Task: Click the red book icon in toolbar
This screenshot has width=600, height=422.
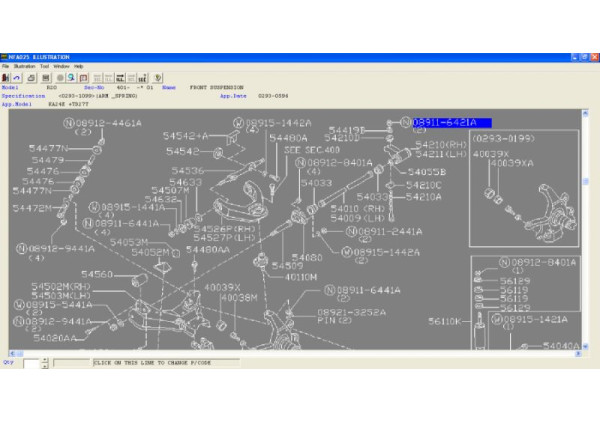Action: click(83, 76)
